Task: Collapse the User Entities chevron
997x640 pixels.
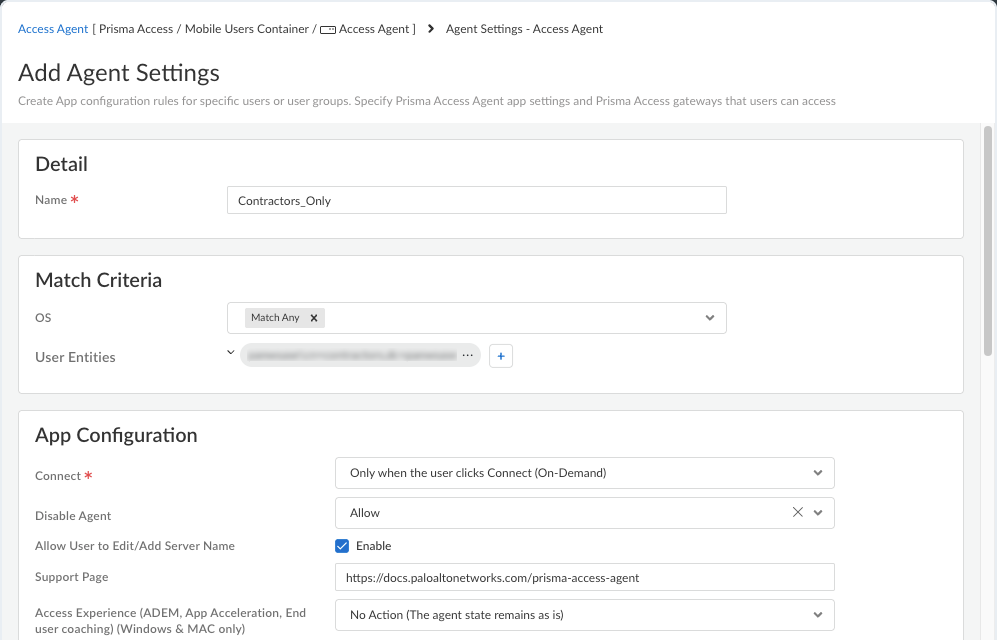Action: point(231,352)
